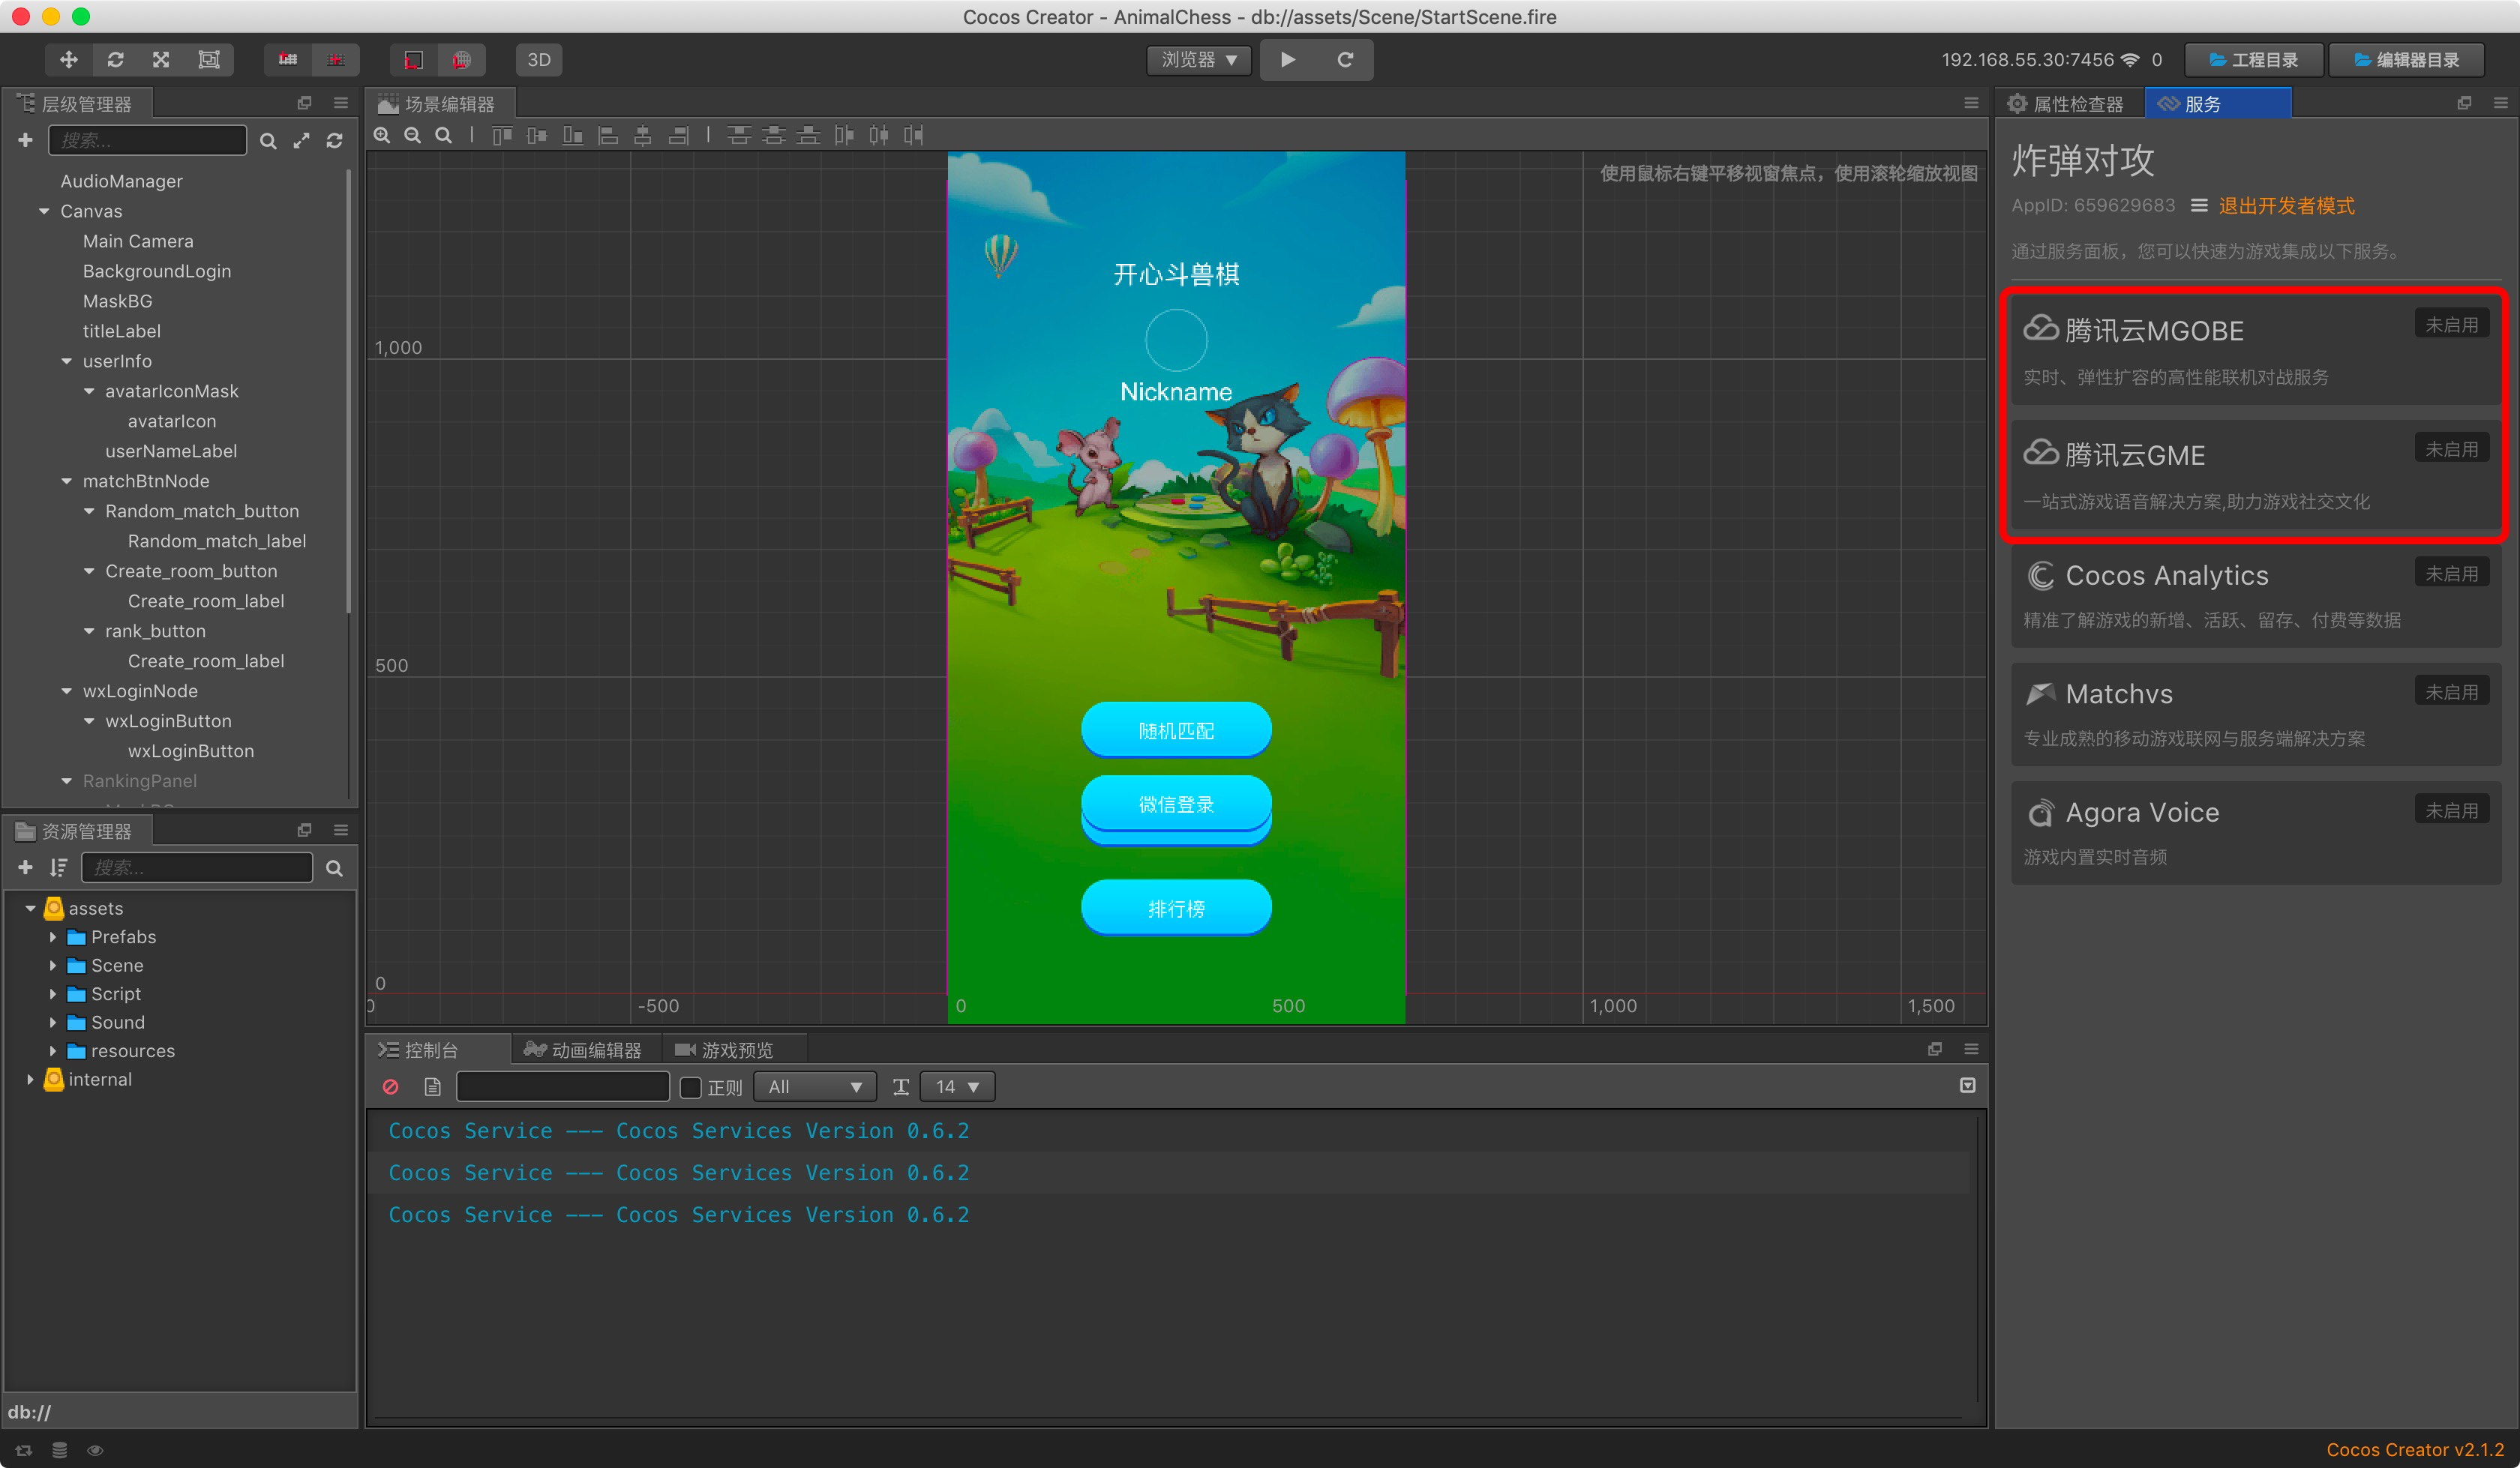Screen dimensions: 2520x1468
Task: Open the Agora Voice service card
Action: 2255,832
